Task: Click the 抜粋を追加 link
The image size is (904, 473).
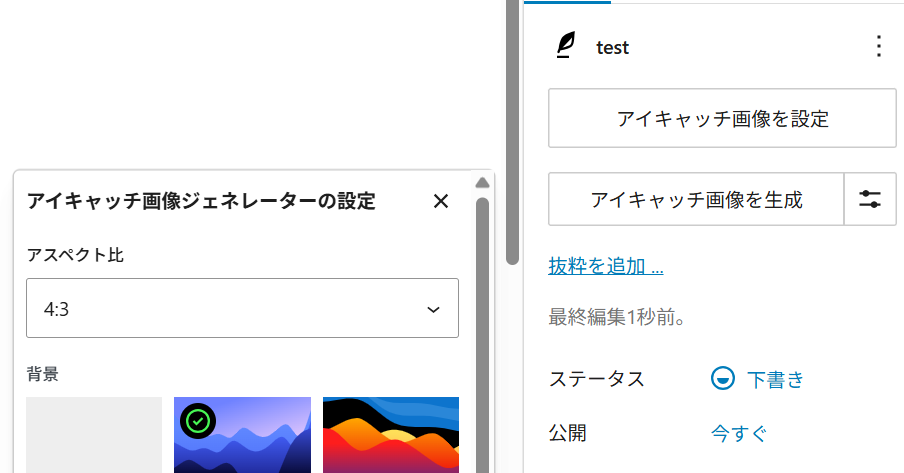Action: coord(606,266)
